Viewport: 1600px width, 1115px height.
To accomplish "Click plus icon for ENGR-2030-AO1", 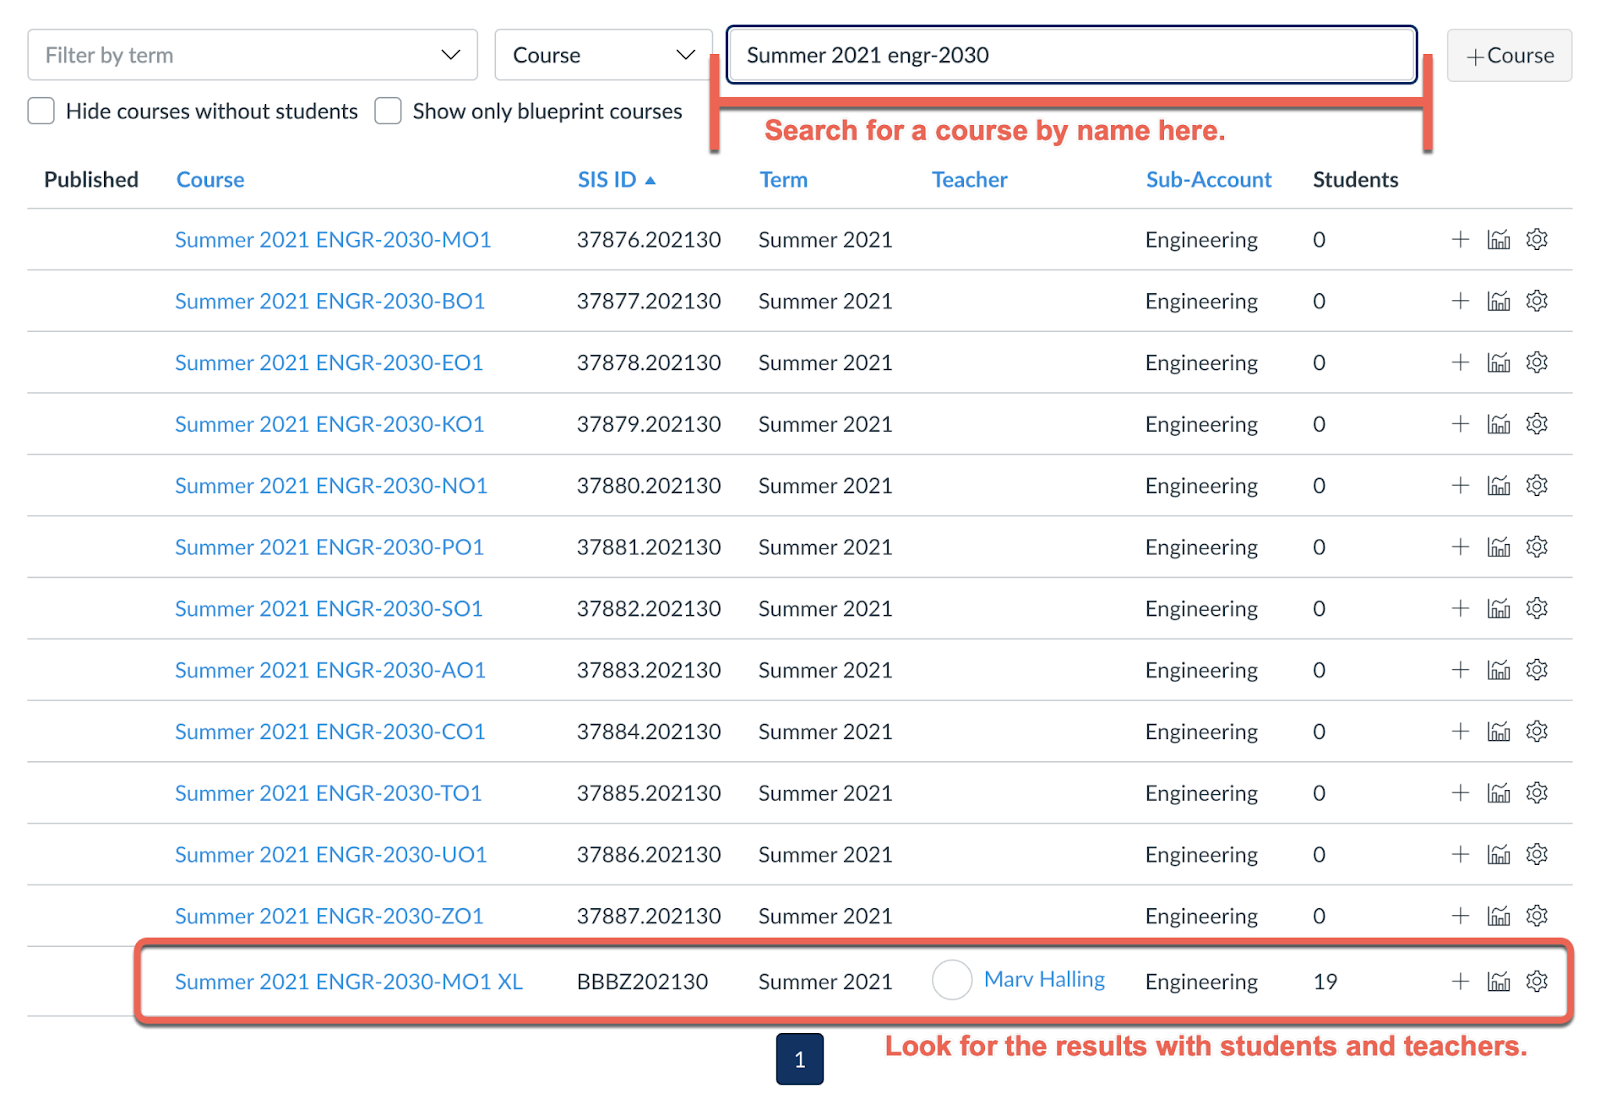I will pos(1460,670).
